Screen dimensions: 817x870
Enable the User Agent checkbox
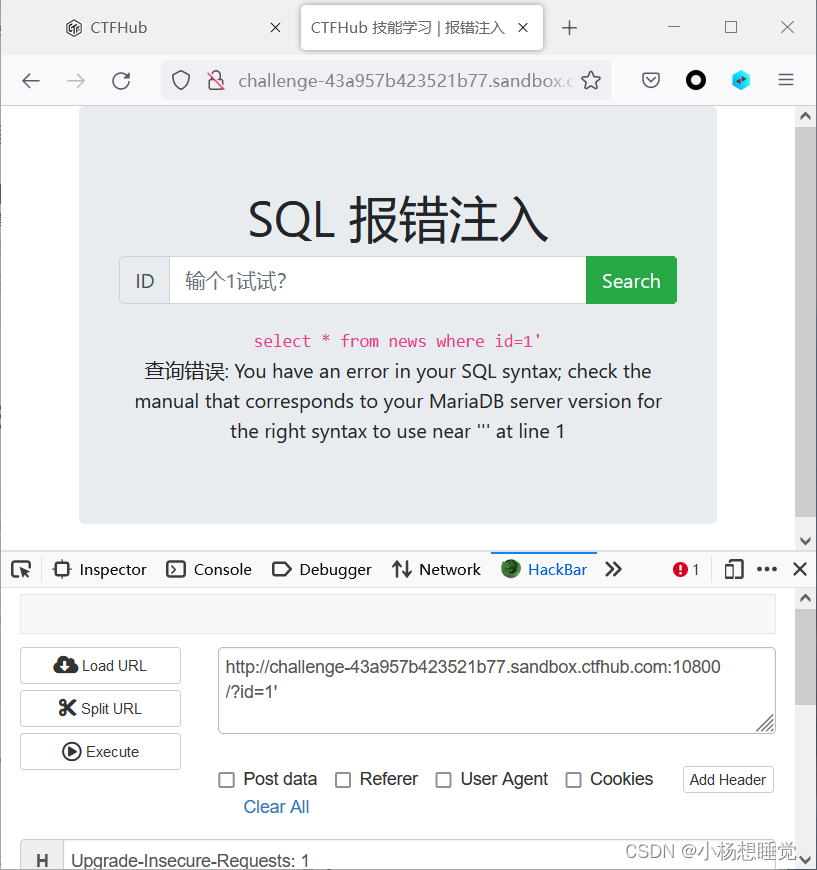[443, 780]
